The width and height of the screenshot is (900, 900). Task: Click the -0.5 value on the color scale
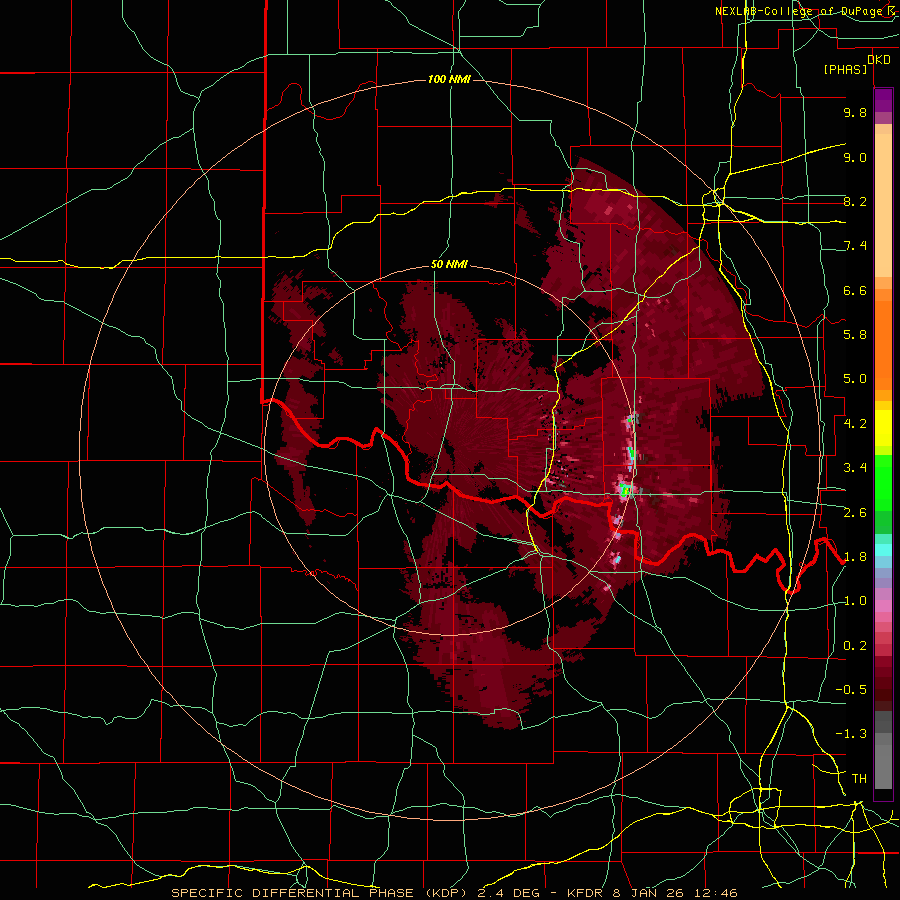pyautogui.click(x=851, y=690)
